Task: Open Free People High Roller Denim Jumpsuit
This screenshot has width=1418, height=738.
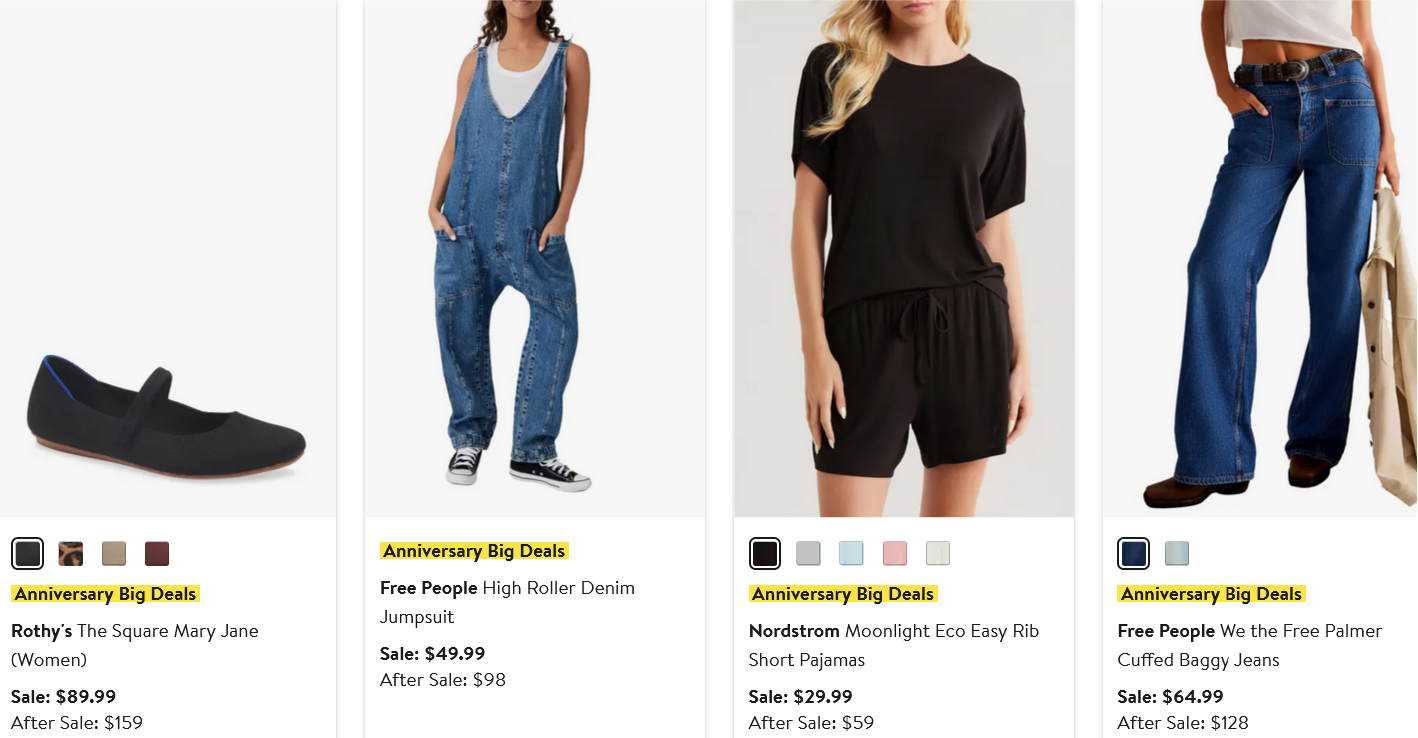Action: click(508, 602)
